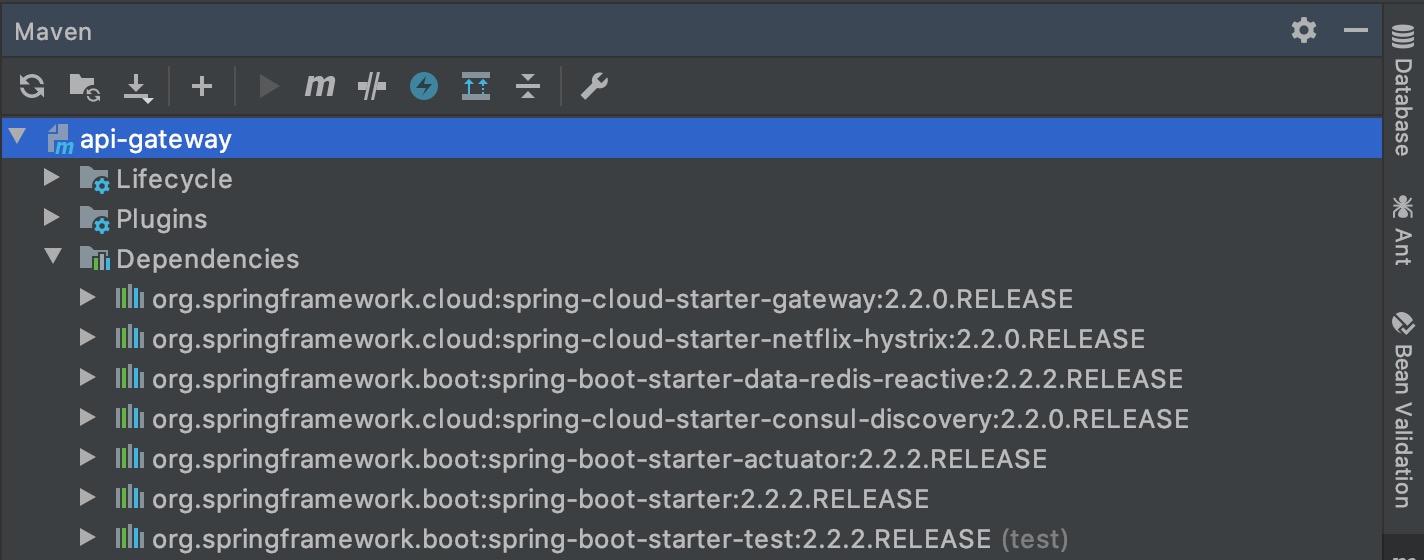This screenshot has height=560, width=1424.
Task: Collapse the api-gateway project node
Action: [17, 138]
